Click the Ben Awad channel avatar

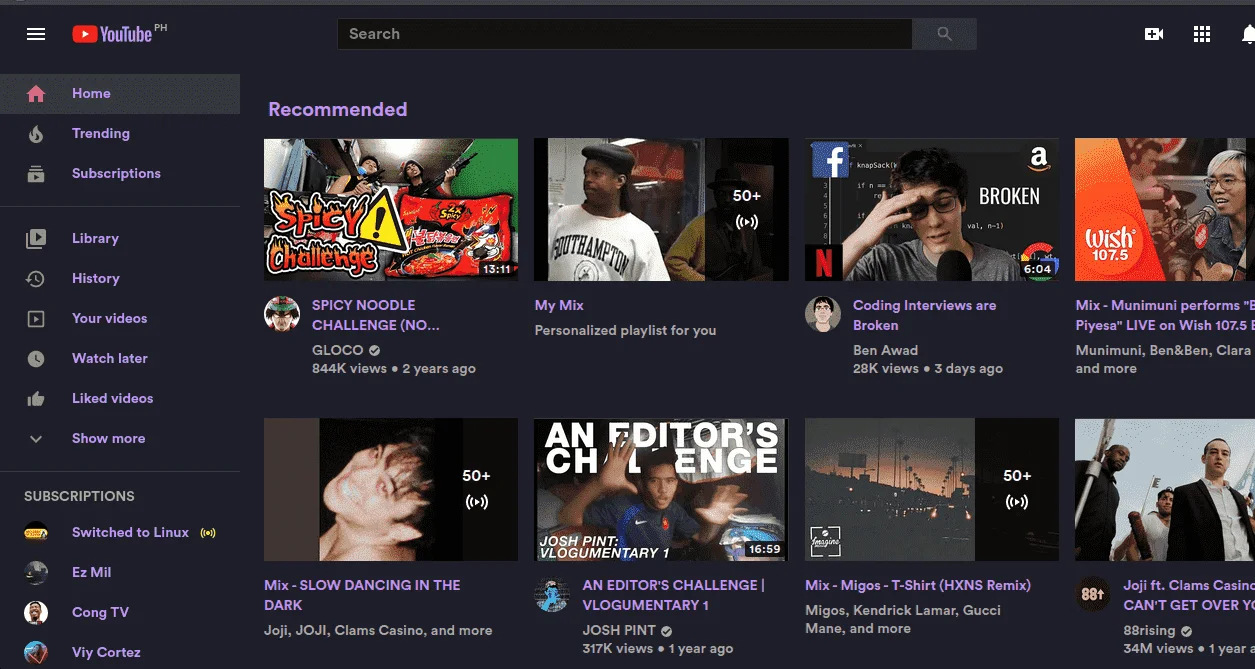pyautogui.click(x=823, y=314)
